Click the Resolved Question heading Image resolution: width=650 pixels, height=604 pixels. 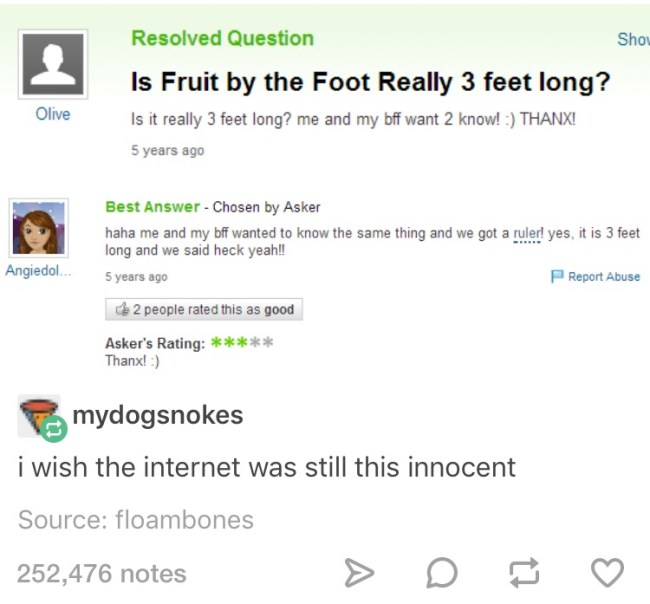tap(222, 38)
